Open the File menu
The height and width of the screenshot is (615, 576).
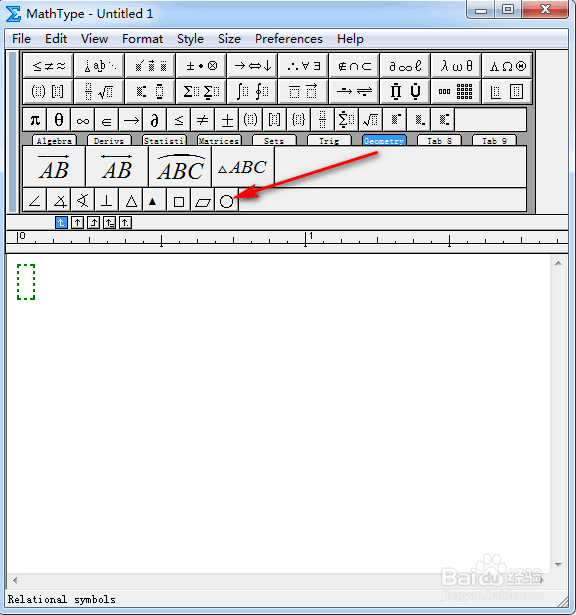(x=21, y=39)
